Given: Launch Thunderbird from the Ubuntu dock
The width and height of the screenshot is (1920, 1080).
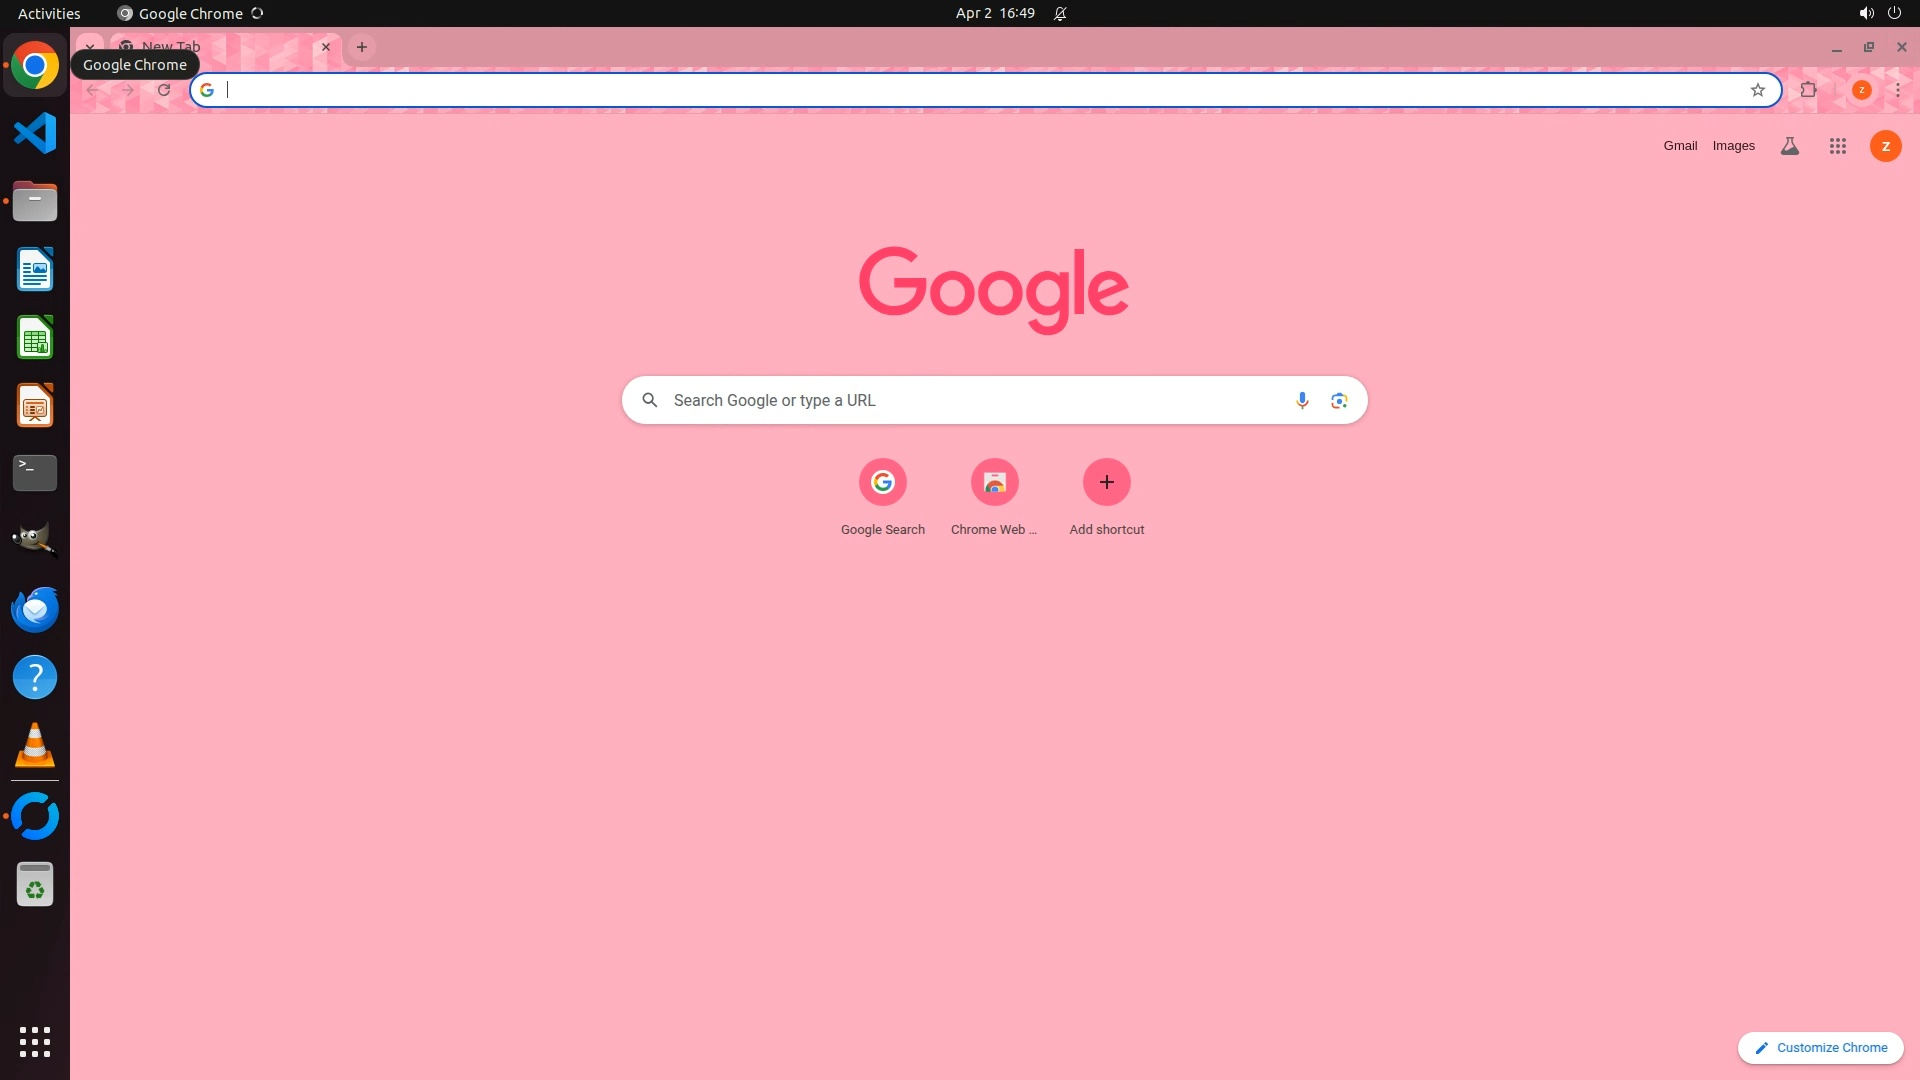Looking at the screenshot, I should click(35, 610).
